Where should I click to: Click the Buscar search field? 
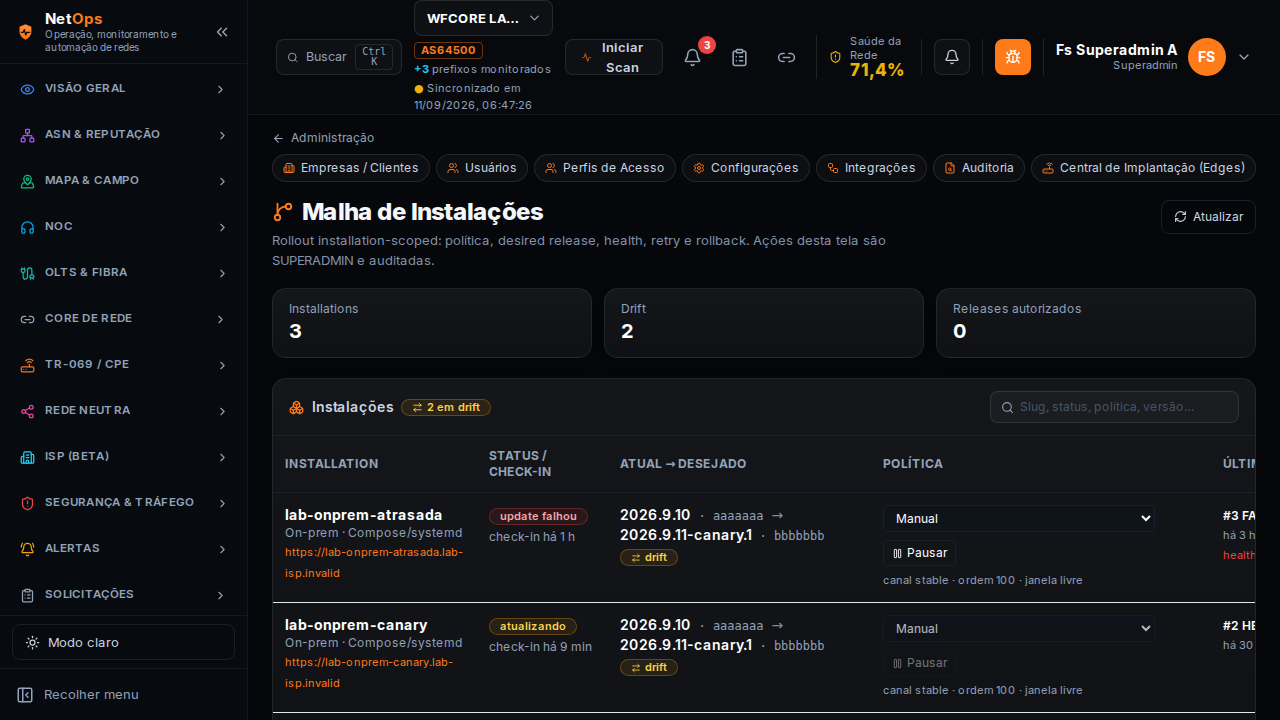coord(338,57)
